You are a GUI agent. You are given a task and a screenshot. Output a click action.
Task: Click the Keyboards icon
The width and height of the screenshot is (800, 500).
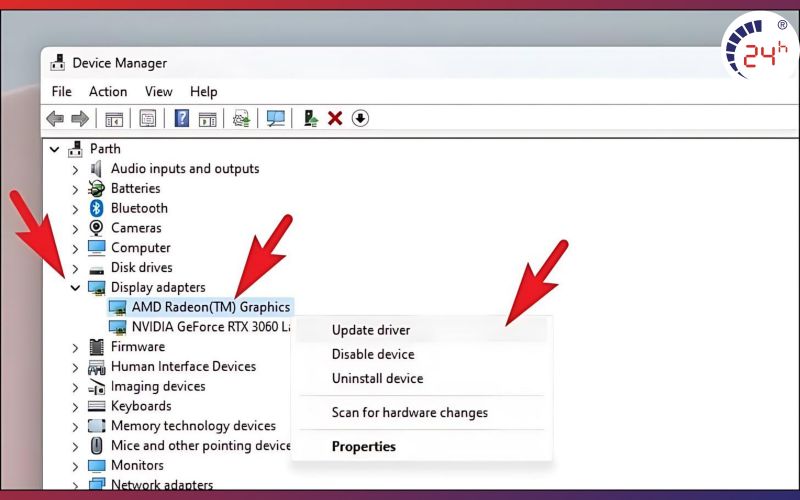(96, 406)
